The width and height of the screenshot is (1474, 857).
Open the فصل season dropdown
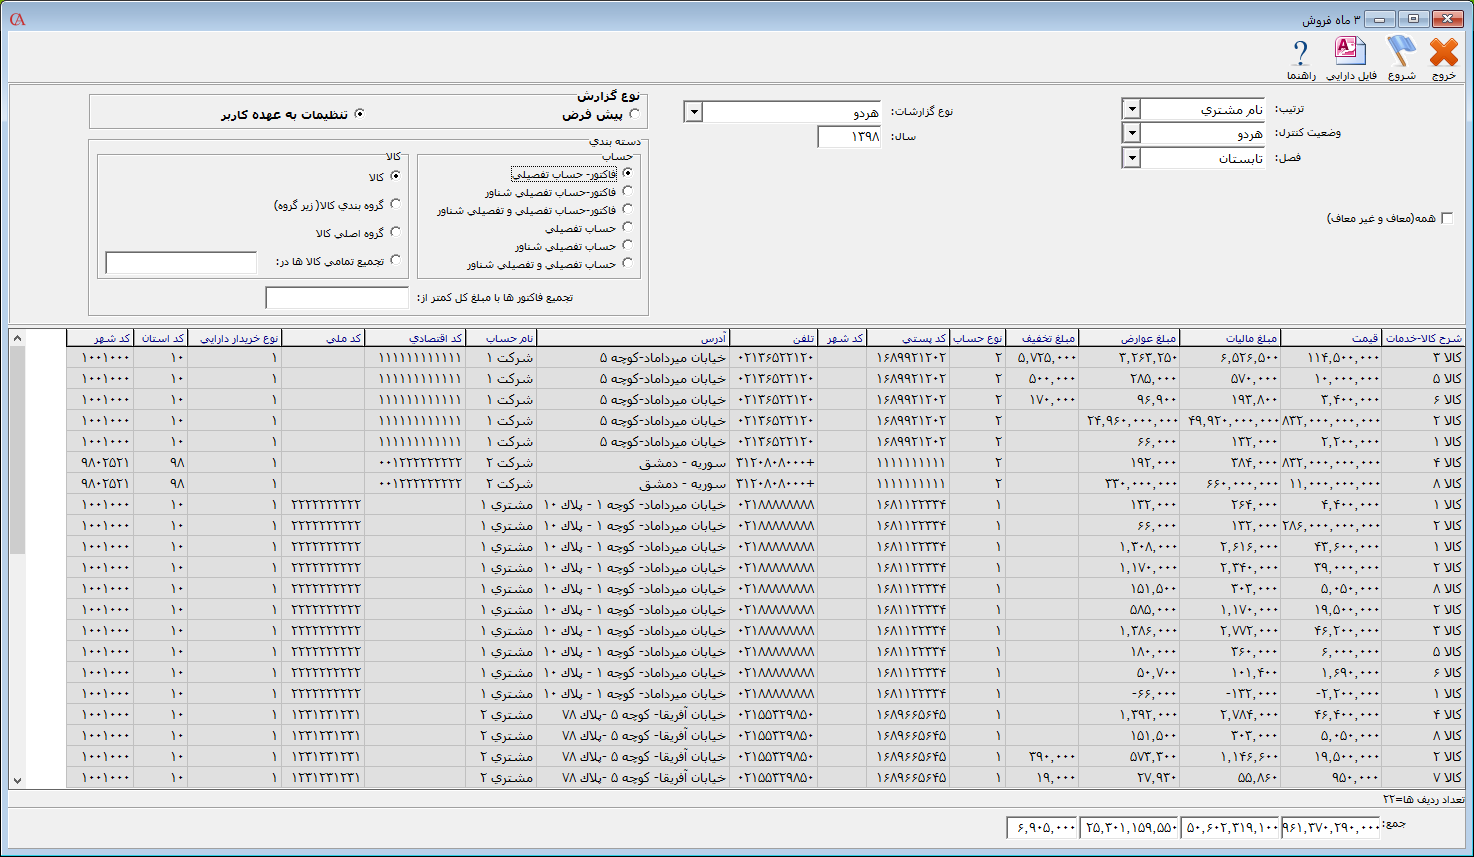(1131, 158)
